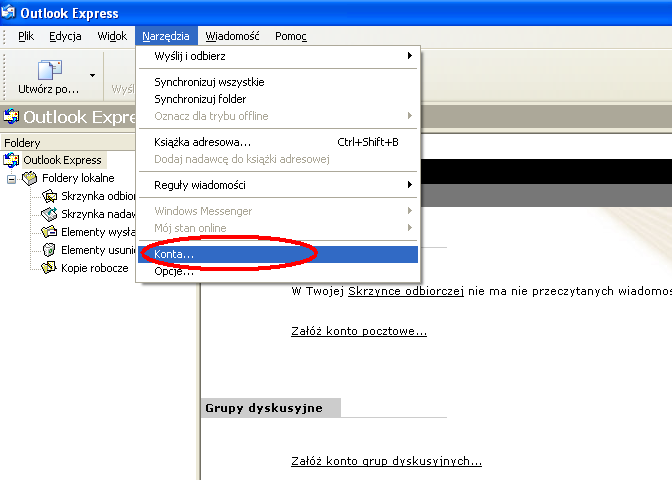This screenshot has width=672, height=480.
Task: Select Outlook Express in the folder tree
Action: [62, 160]
